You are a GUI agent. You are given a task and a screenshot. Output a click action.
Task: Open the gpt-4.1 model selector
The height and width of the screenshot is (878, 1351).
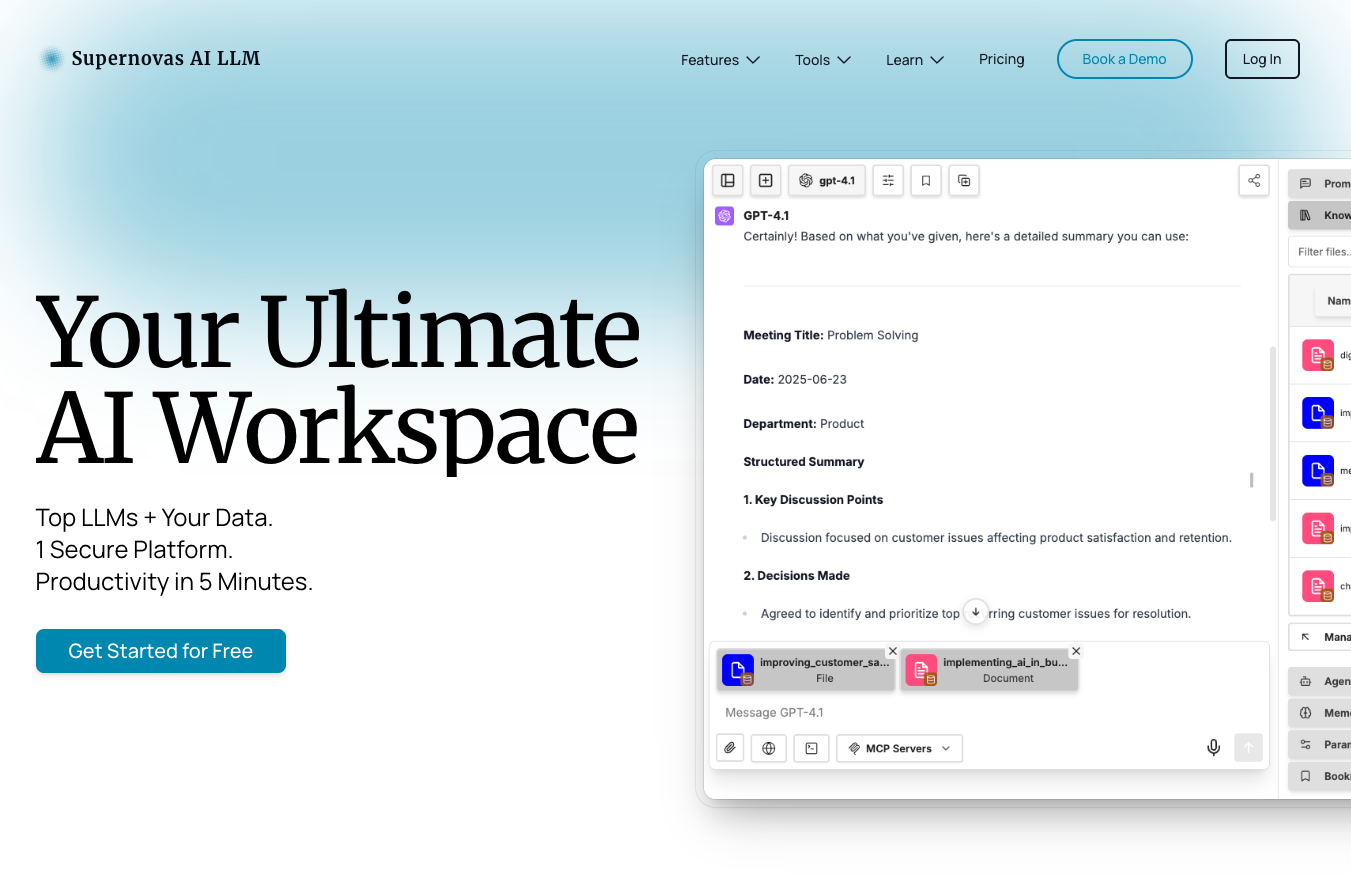tap(827, 181)
